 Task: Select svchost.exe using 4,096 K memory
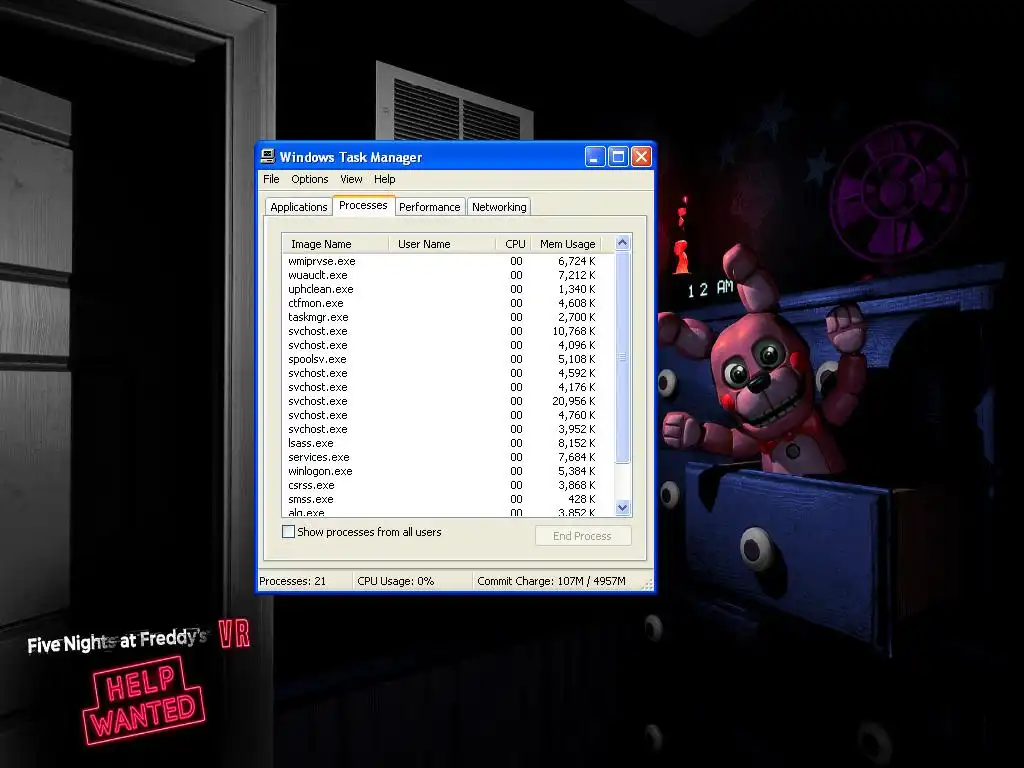coord(448,345)
